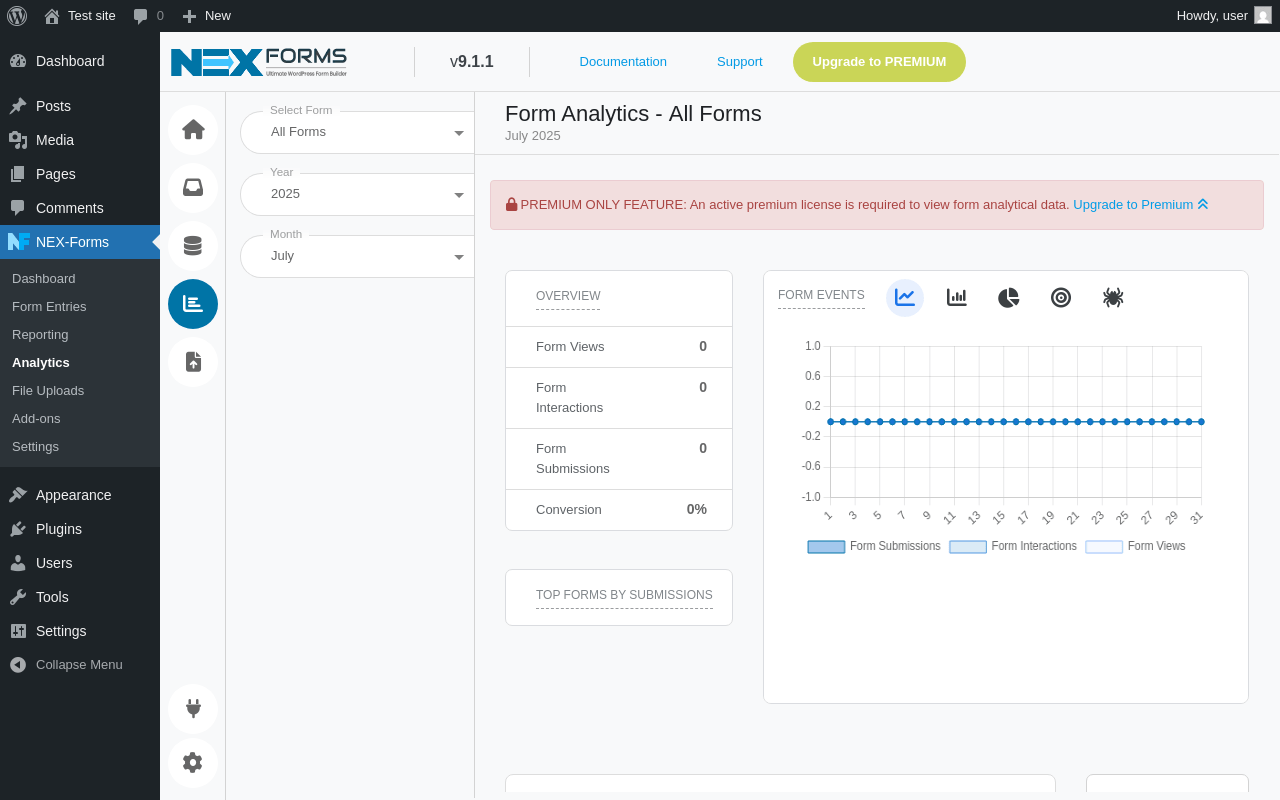1280x800 pixels.
Task: Open the file uploads icon
Action: [x=193, y=362]
